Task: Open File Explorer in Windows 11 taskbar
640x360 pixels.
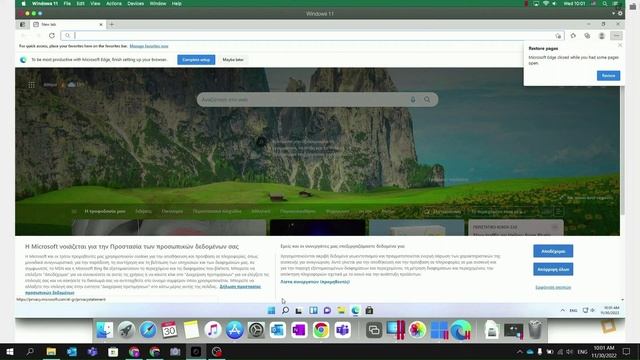Action: click(x=341, y=311)
